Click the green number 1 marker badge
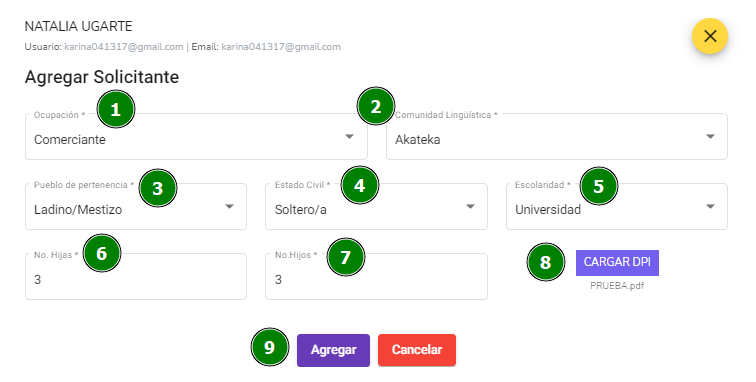This screenshot has width=756, height=382. click(116, 109)
